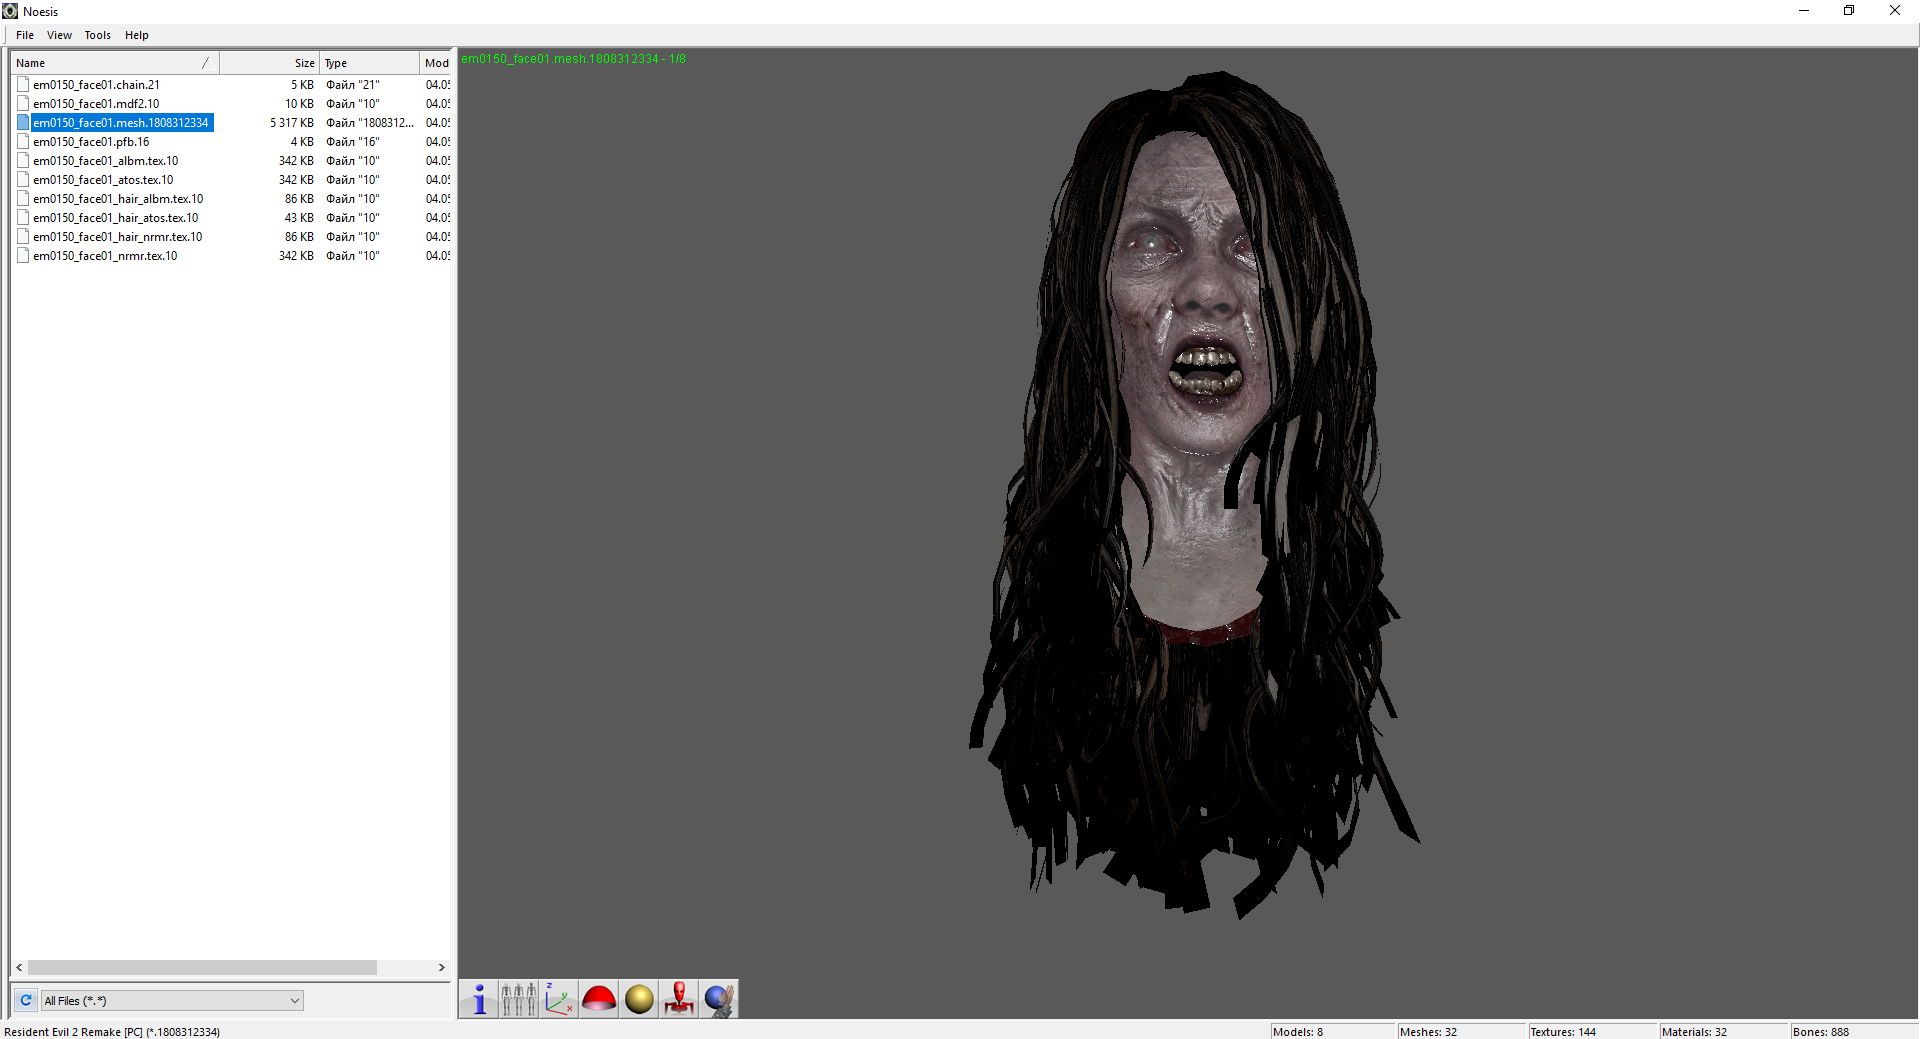
Task: Click the right arrow of horizontal scrollbar
Action: [442, 968]
